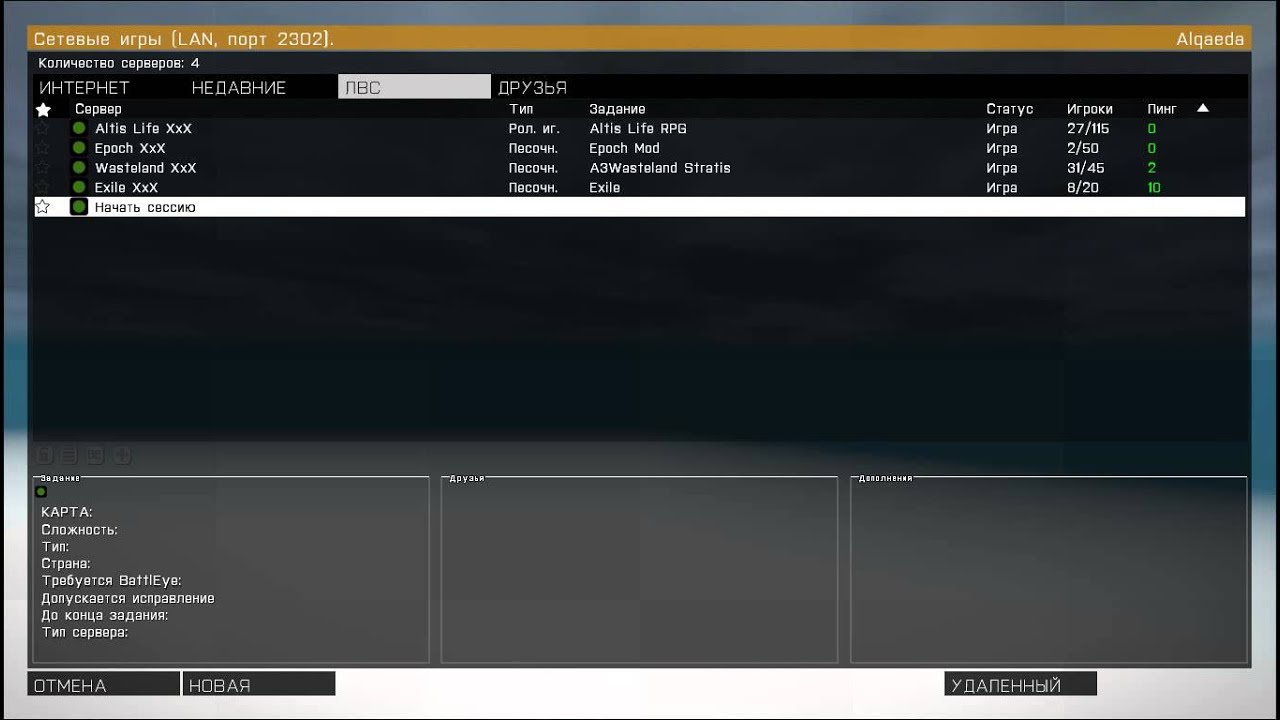Click mission Epoch Mod
Viewport: 1280px width, 720px height.
pyautogui.click(x=624, y=148)
